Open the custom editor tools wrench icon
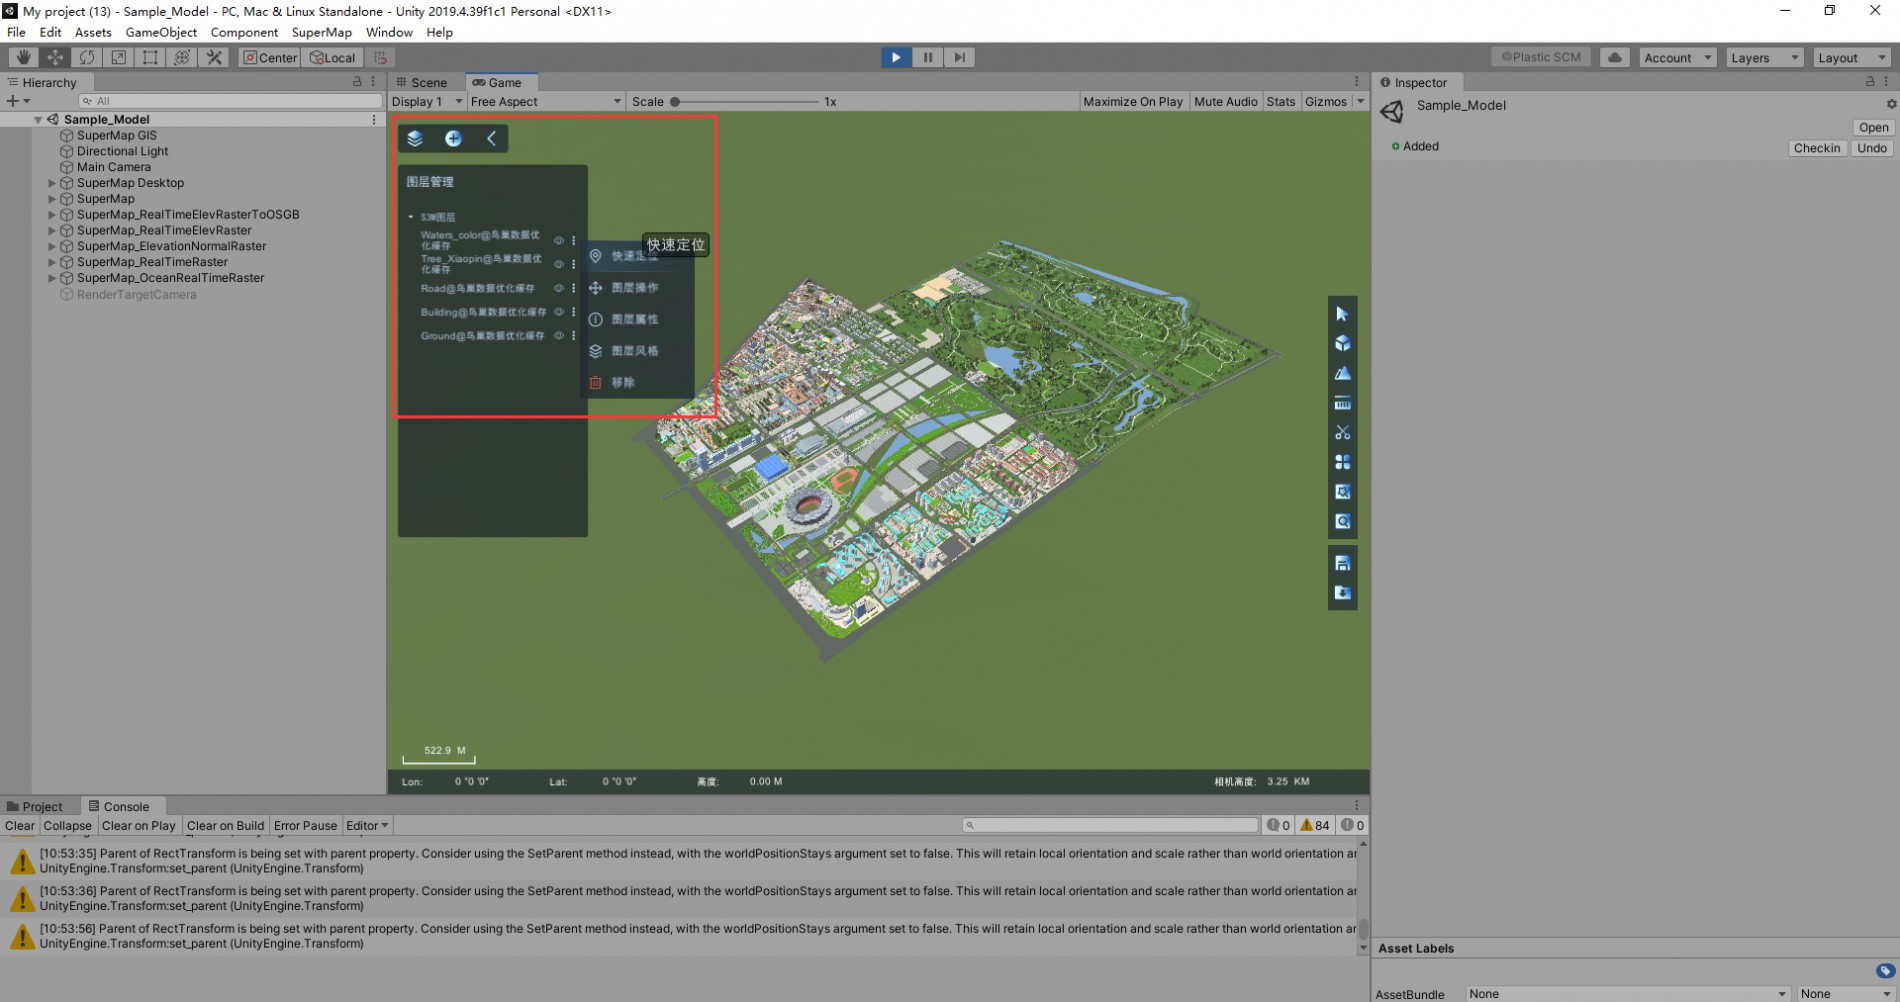1900x1002 pixels. click(x=214, y=57)
